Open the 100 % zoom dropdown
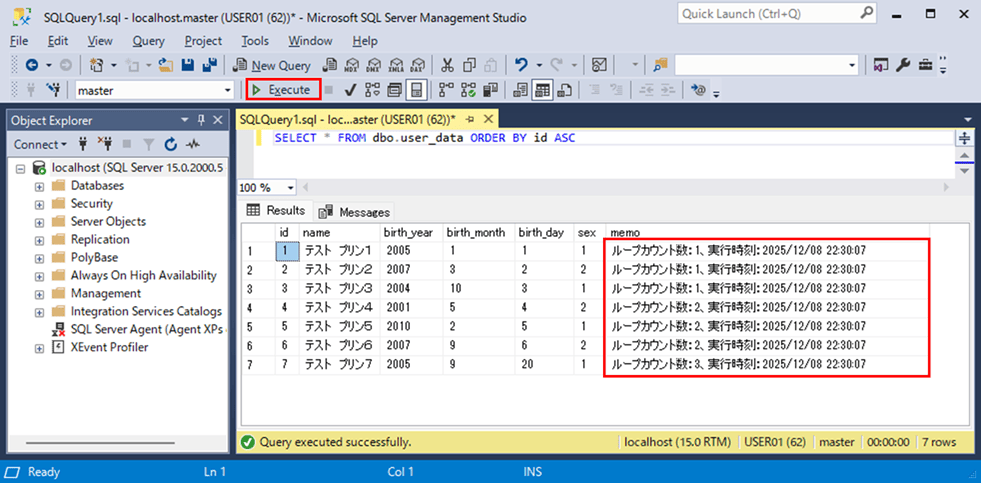This screenshot has height=483, width=981. [290, 187]
